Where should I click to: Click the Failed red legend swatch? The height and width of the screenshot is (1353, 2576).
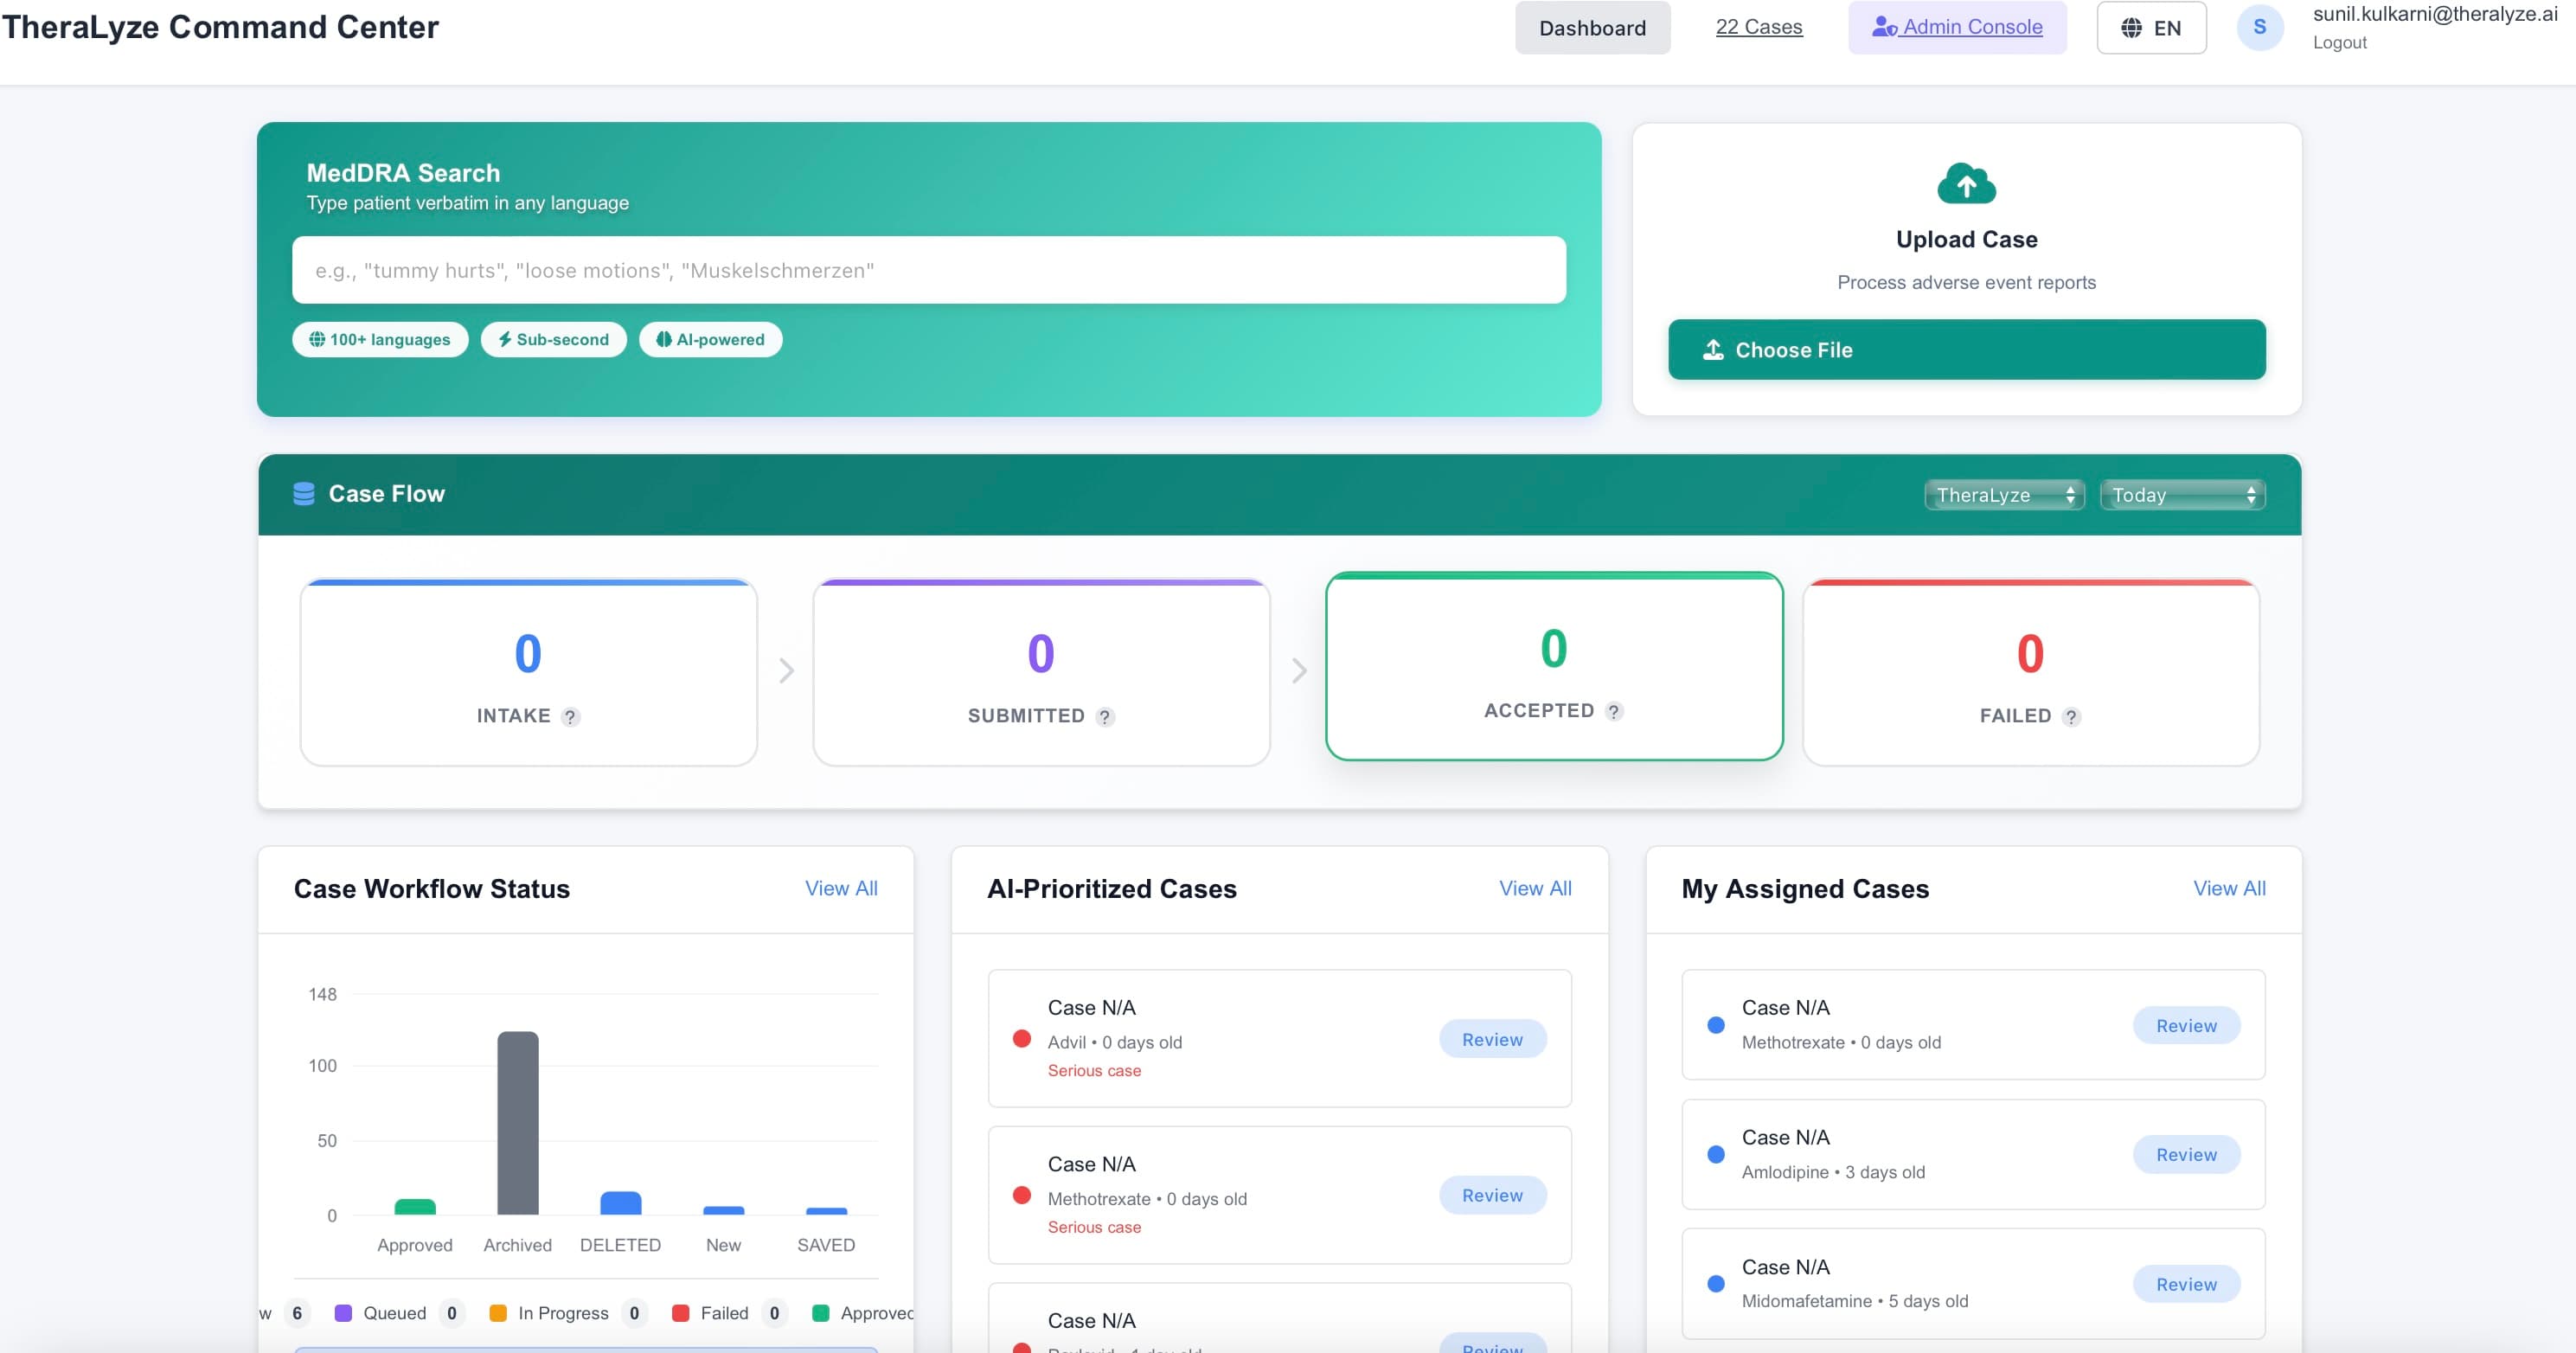[x=681, y=1313]
